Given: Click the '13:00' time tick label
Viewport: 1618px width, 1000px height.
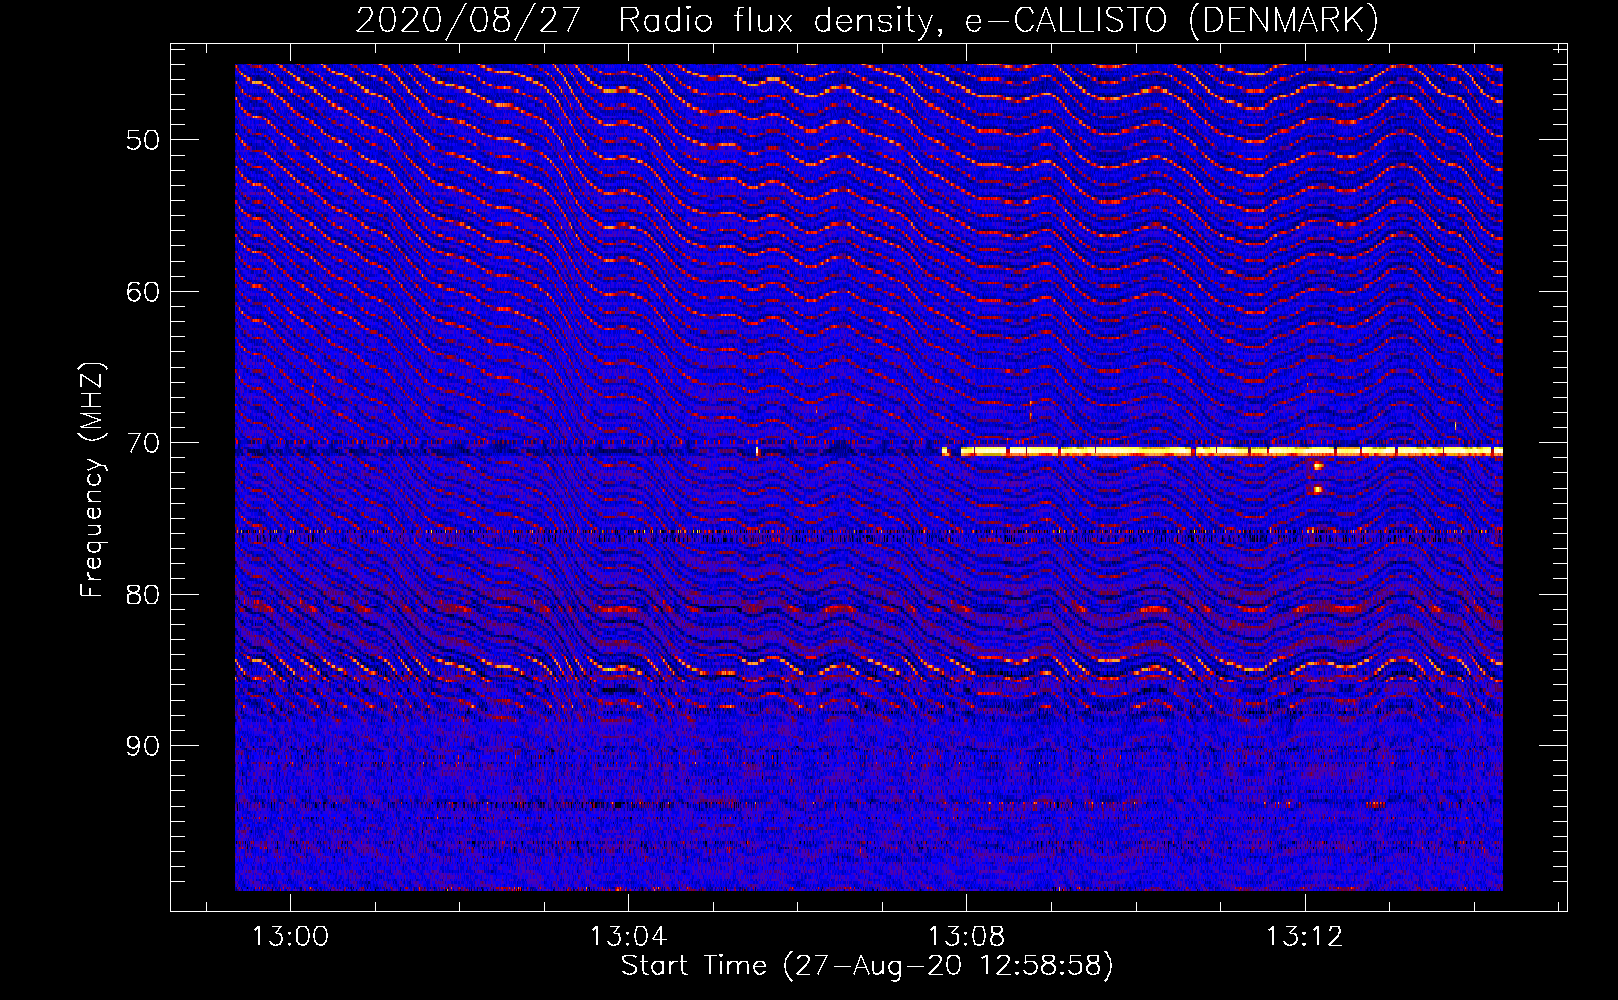Looking at the screenshot, I should (290, 937).
